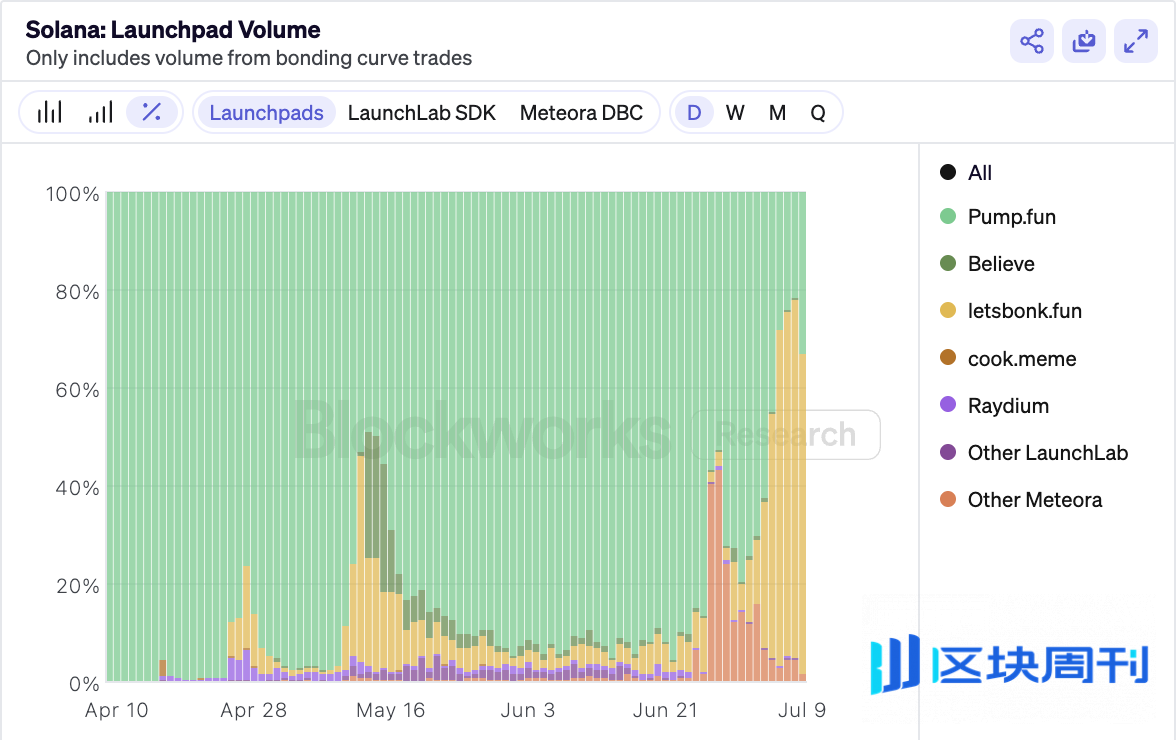The height and width of the screenshot is (740, 1176).
Task: Toggle the letsbonk.fun series label
Action: [x=1024, y=310]
